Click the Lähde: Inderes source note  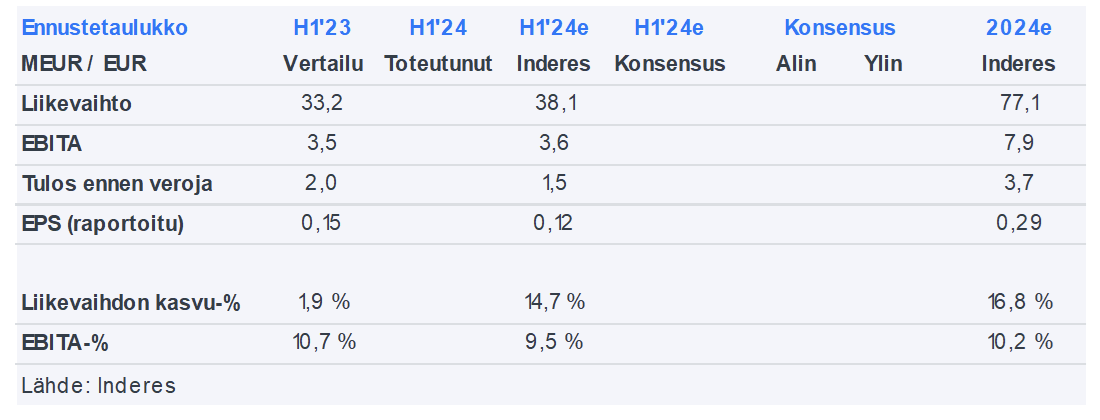tap(98, 386)
